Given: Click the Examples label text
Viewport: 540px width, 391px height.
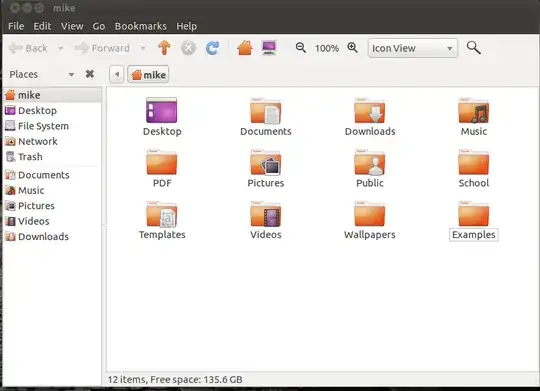Looking at the screenshot, I should click(x=474, y=235).
